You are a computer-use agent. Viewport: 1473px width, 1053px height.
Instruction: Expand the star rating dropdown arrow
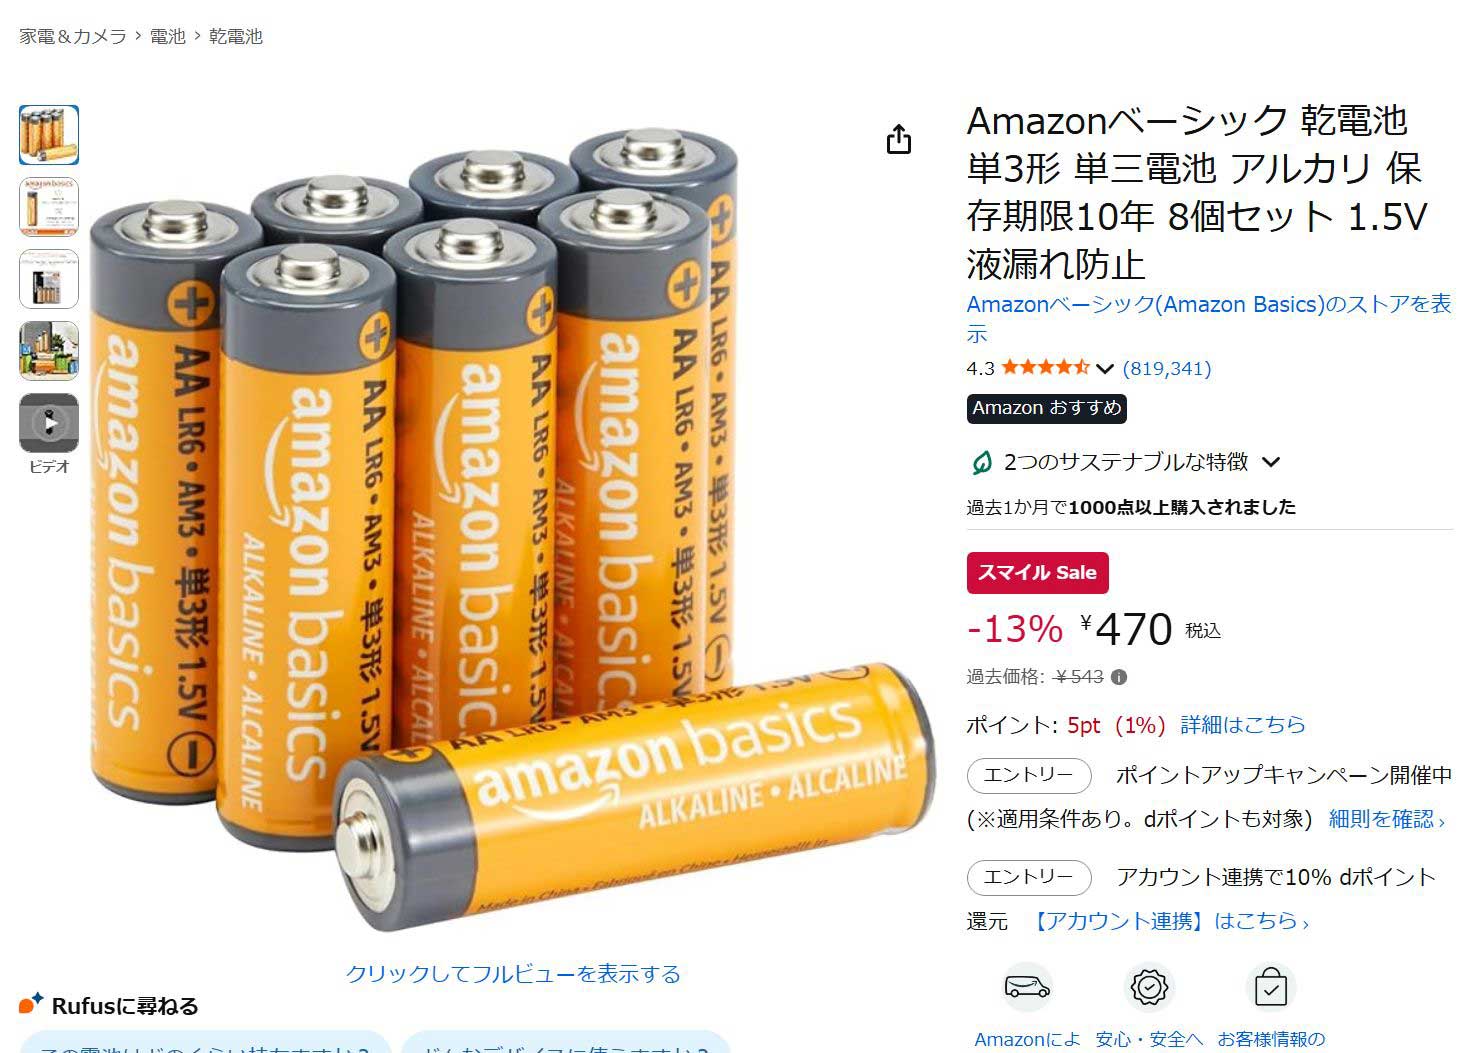coord(1105,369)
